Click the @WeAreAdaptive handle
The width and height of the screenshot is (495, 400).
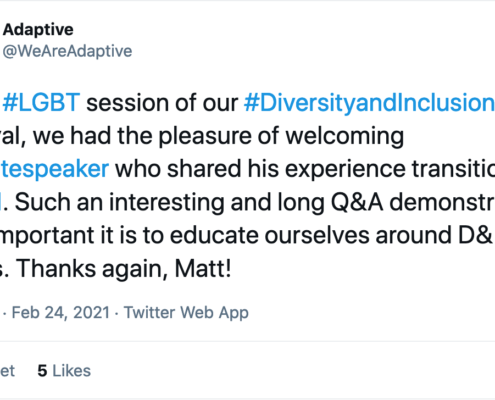coord(67,51)
